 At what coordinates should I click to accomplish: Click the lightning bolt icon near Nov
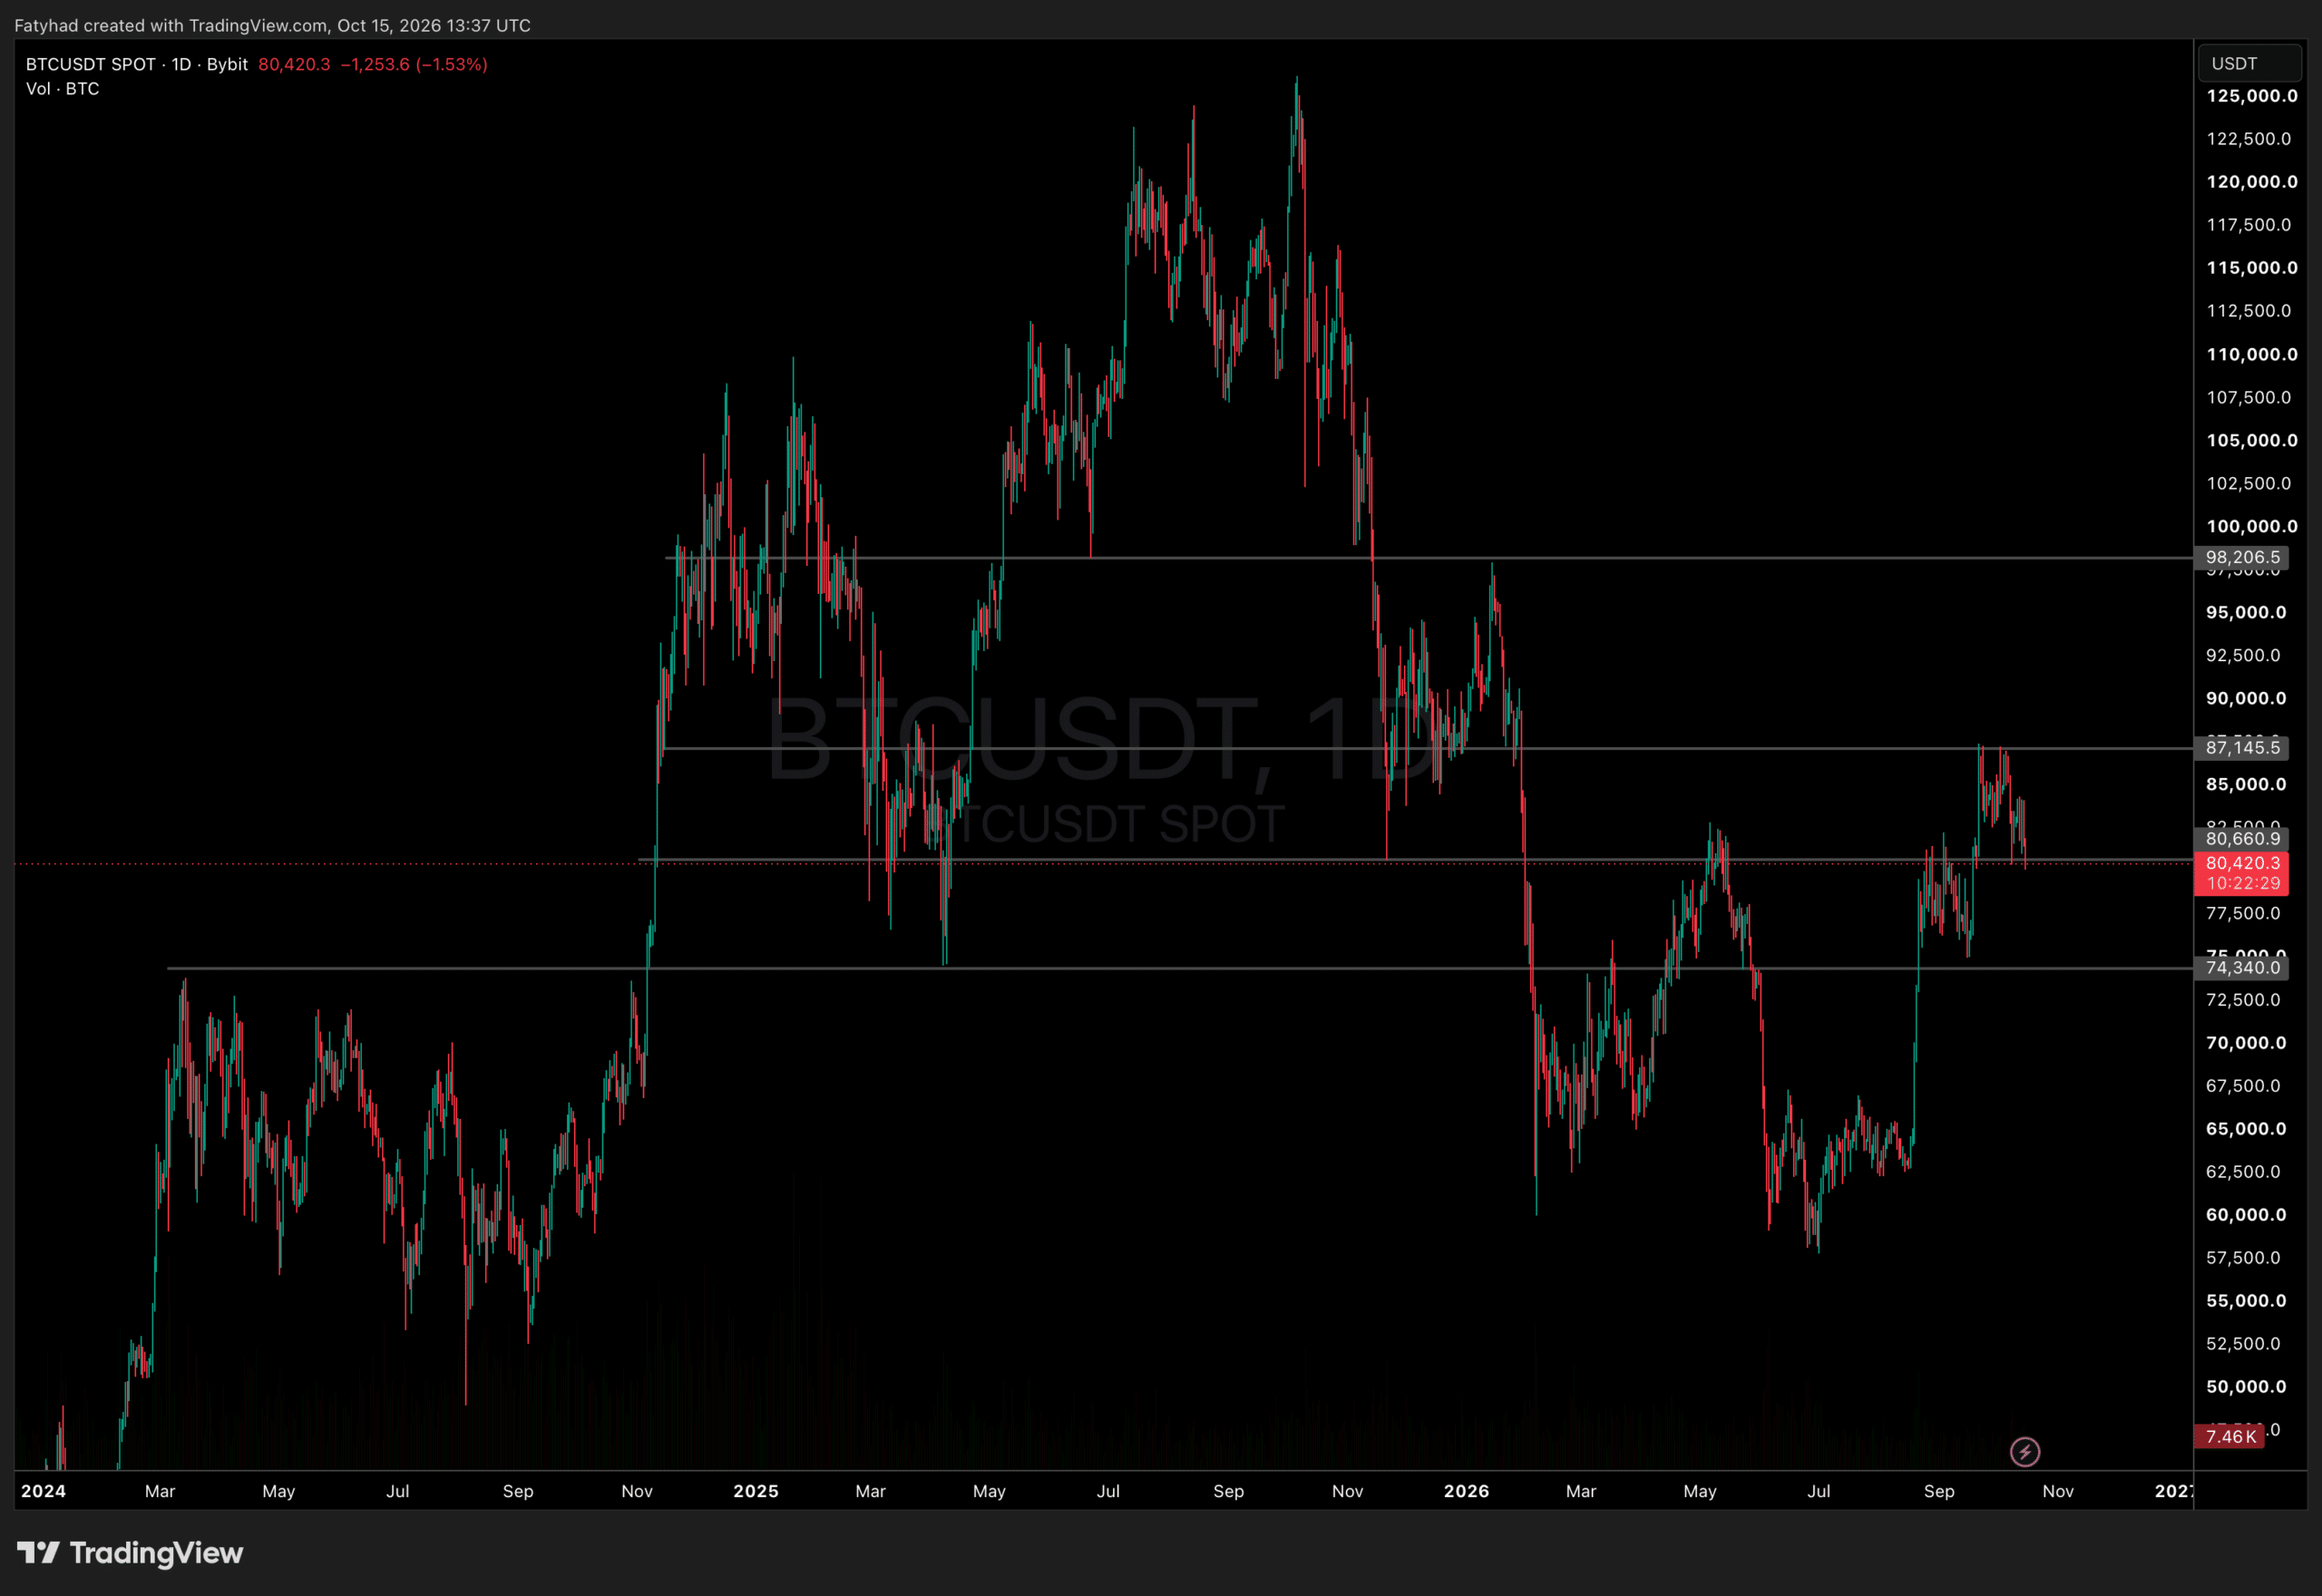pos(2025,1451)
